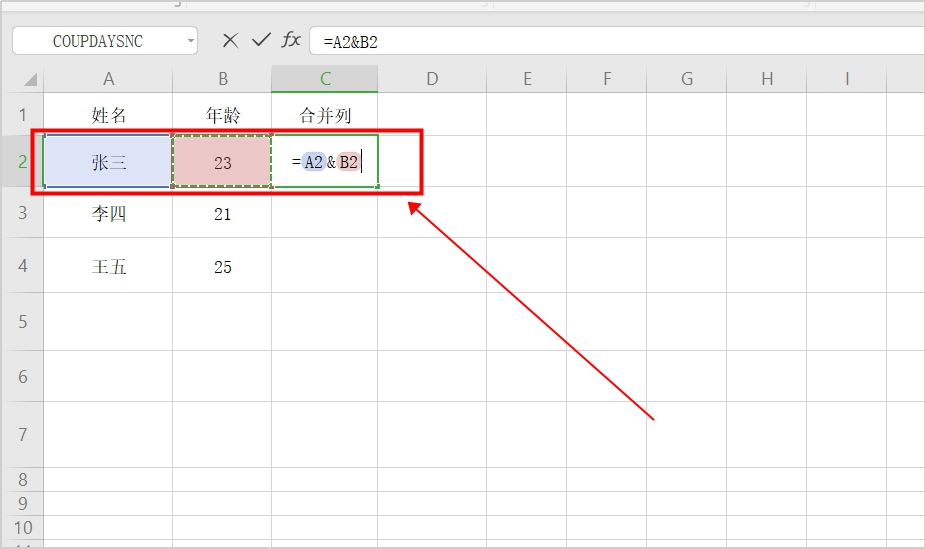Click the 姓名 header cell

click(x=108, y=115)
